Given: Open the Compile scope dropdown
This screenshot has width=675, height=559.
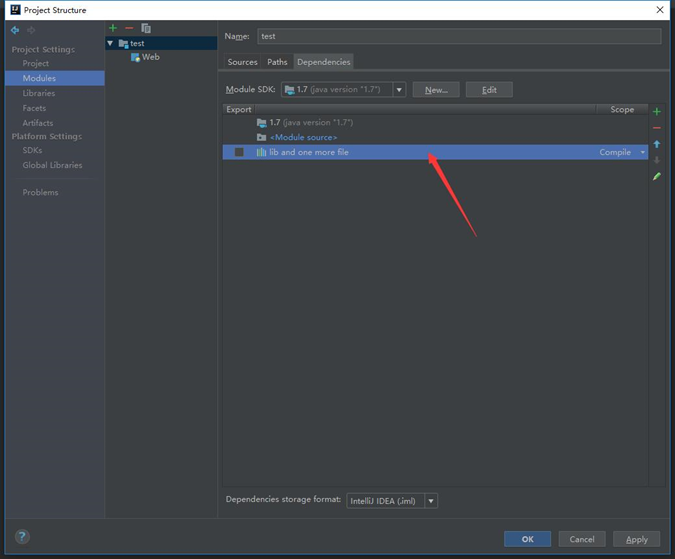Looking at the screenshot, I should pyautogui.click(x=643, y=152).
